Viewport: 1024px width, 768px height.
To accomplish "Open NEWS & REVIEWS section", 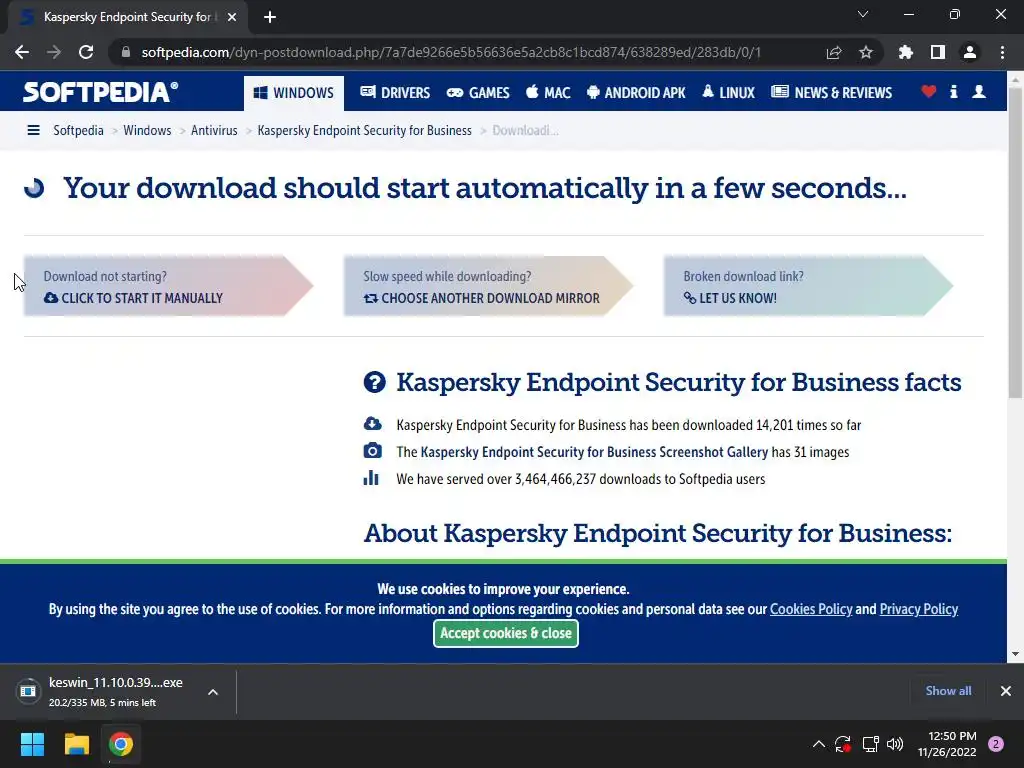I will click(x=831, y=93).
